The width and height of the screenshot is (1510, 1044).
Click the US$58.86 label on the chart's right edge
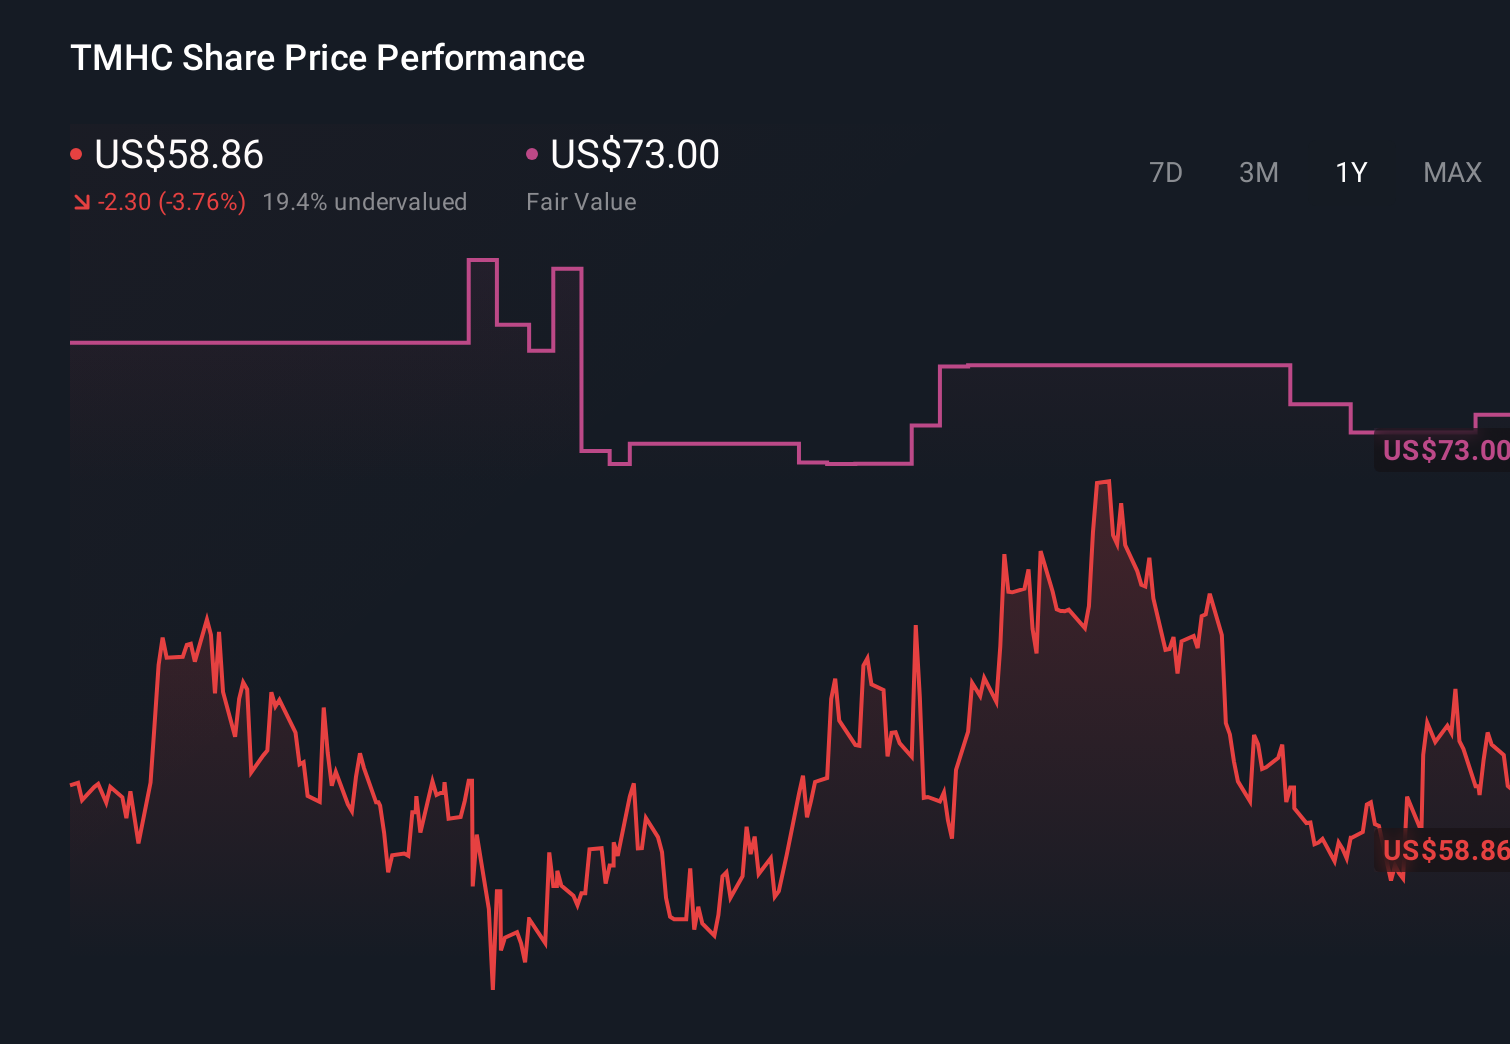[x=1443, y=849]
